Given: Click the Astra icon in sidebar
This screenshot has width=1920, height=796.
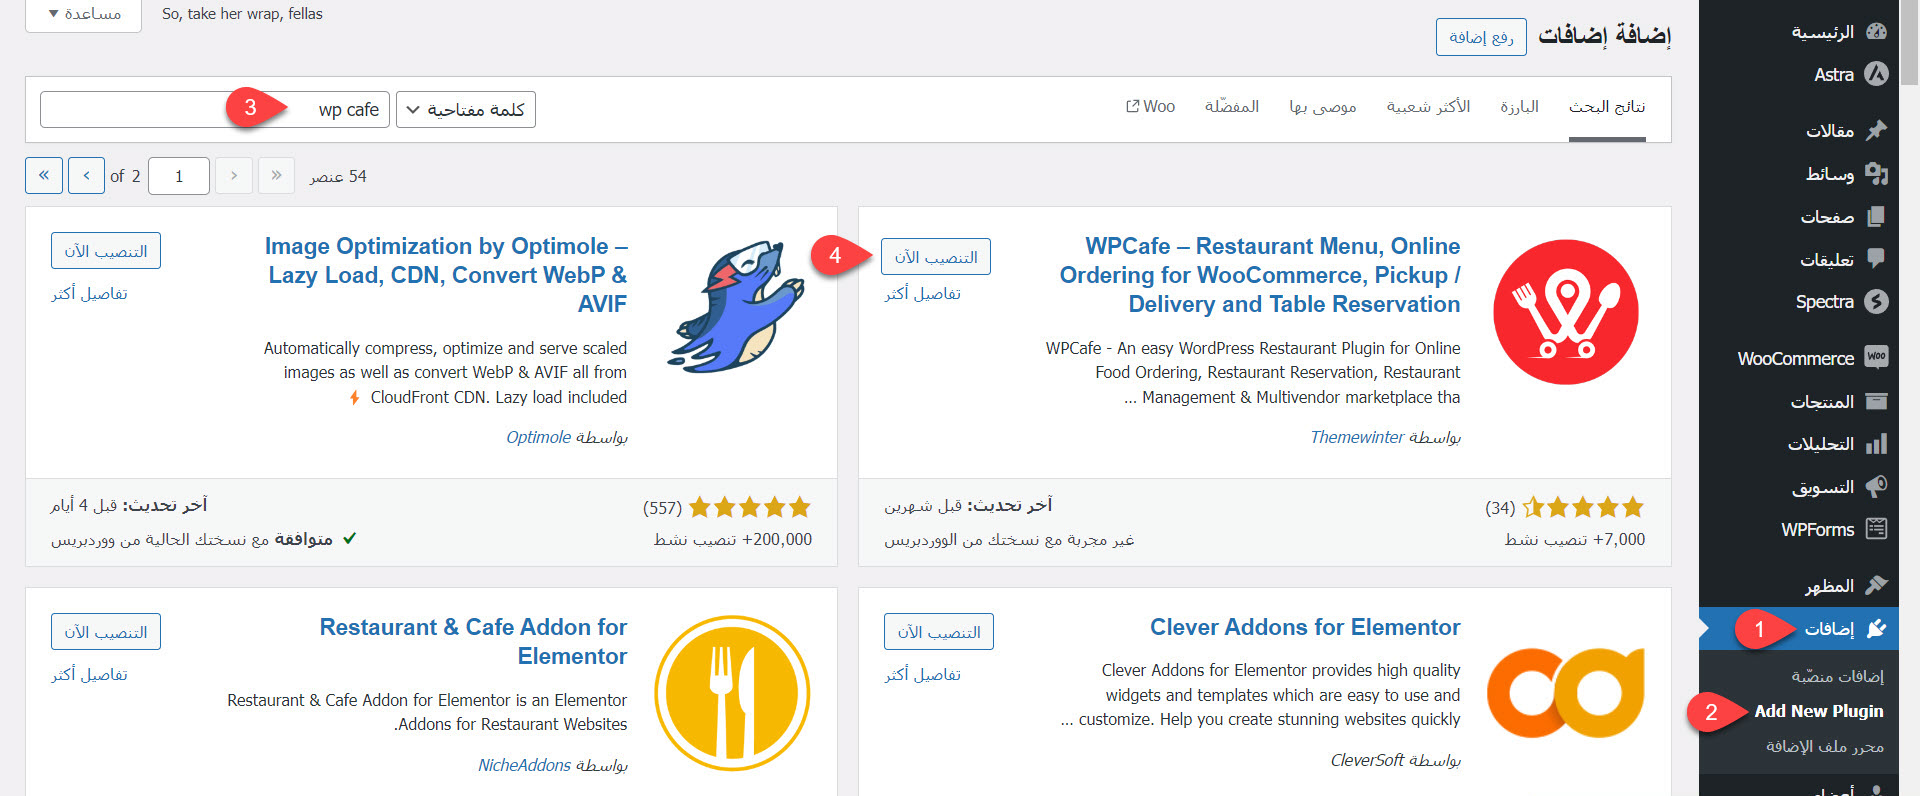Looking at the screenshot, I should click(x=1876, y=74).
